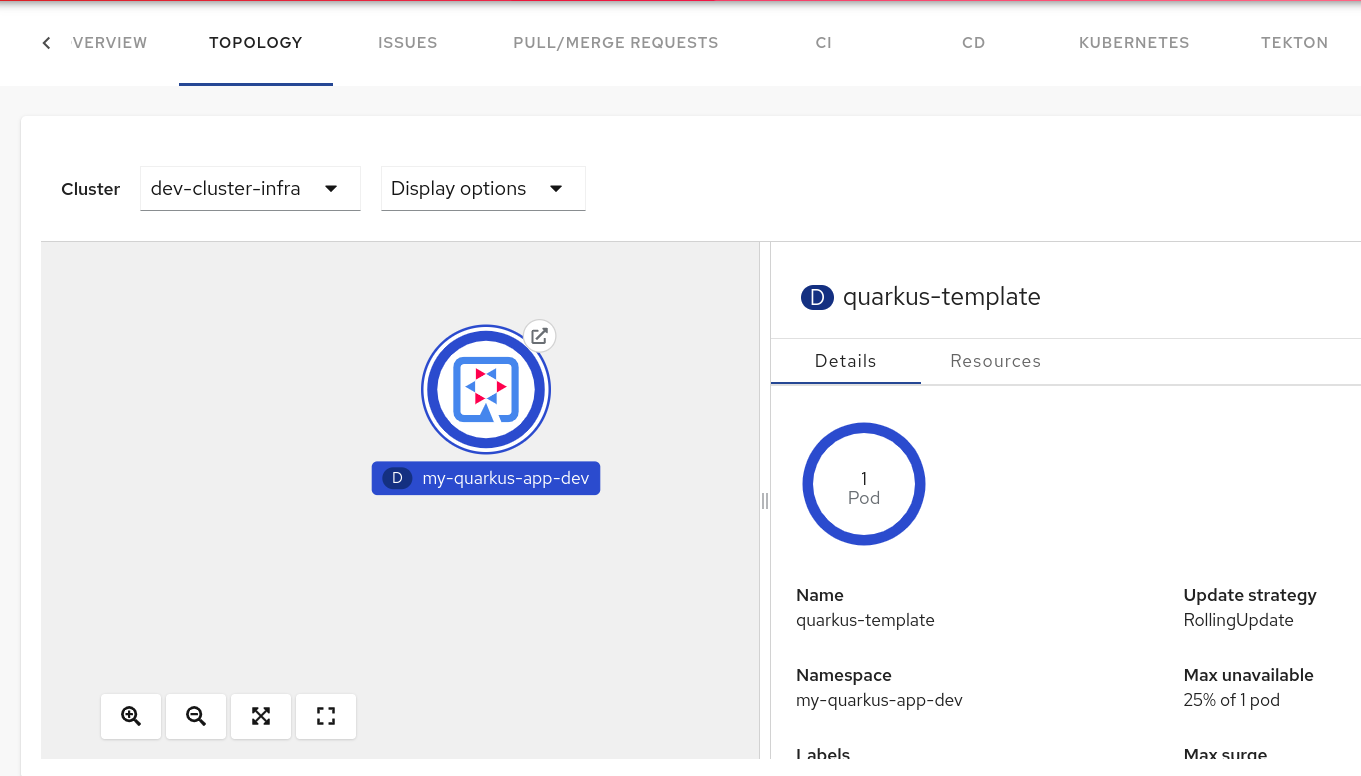Viewport: 1361px width, 776px height.
Task: Click the 25% of 1 pod value
Action: tap(1231, 700)
